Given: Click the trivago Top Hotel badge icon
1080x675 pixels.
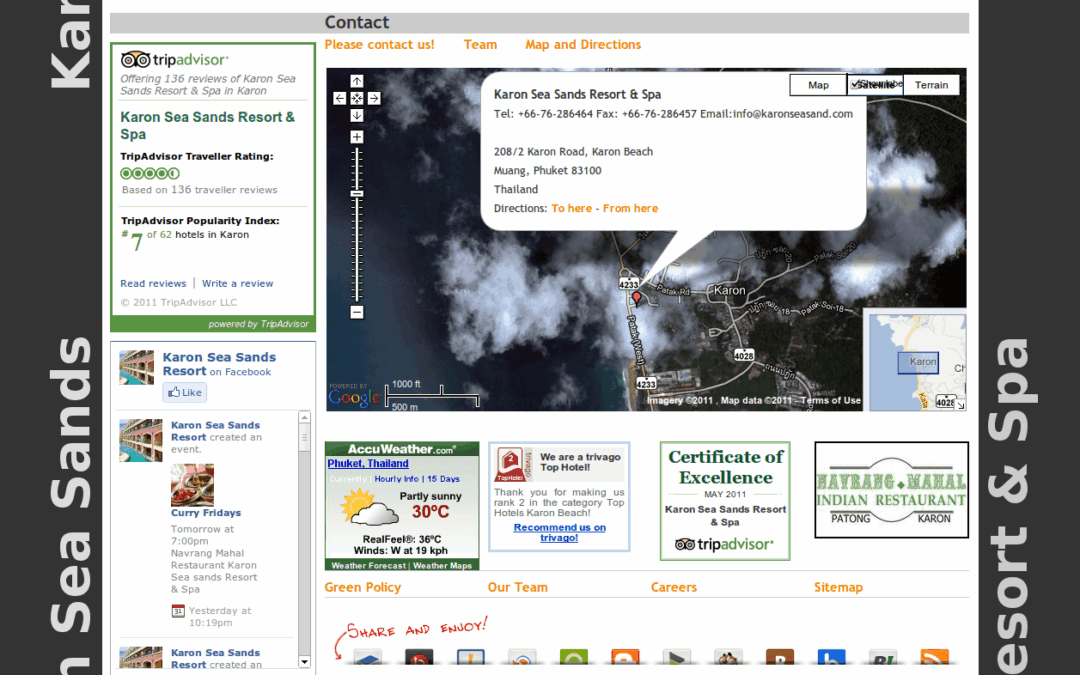Looking at the screenshot, I should pyautogui.click(x=510, y=465).
